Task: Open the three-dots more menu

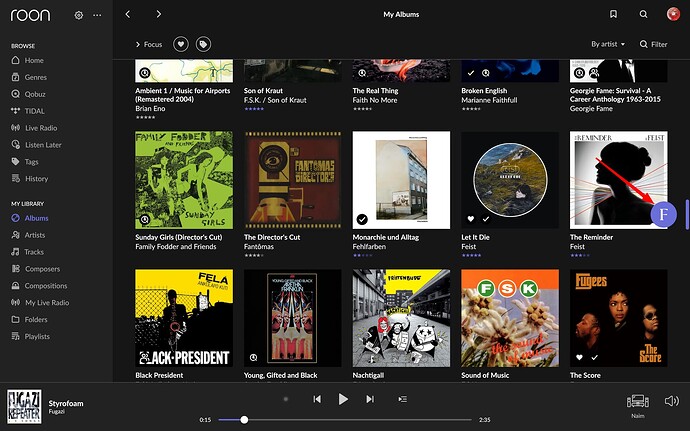Action: (x=97, y=15)
